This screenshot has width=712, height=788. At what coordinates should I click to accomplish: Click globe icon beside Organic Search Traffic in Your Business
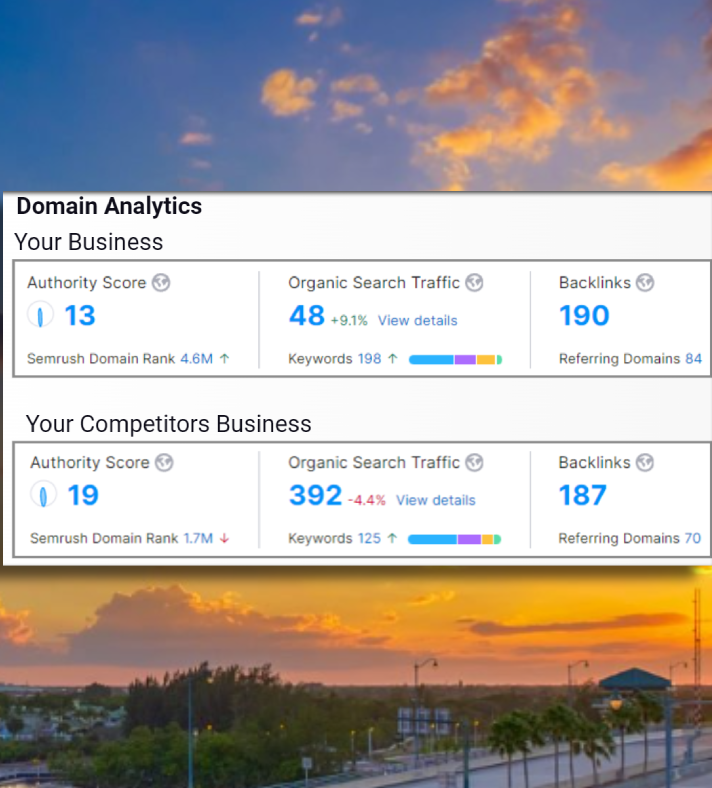475,283
